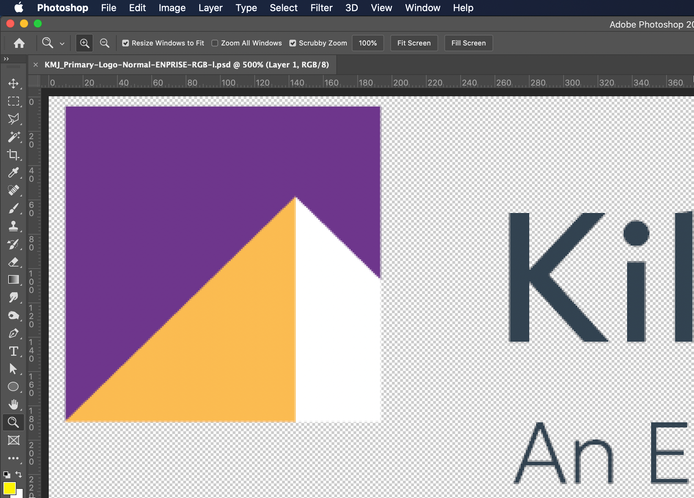Viewport: 694px width, 498px height.
Task: Open the File menu
Action: point(108,8)
